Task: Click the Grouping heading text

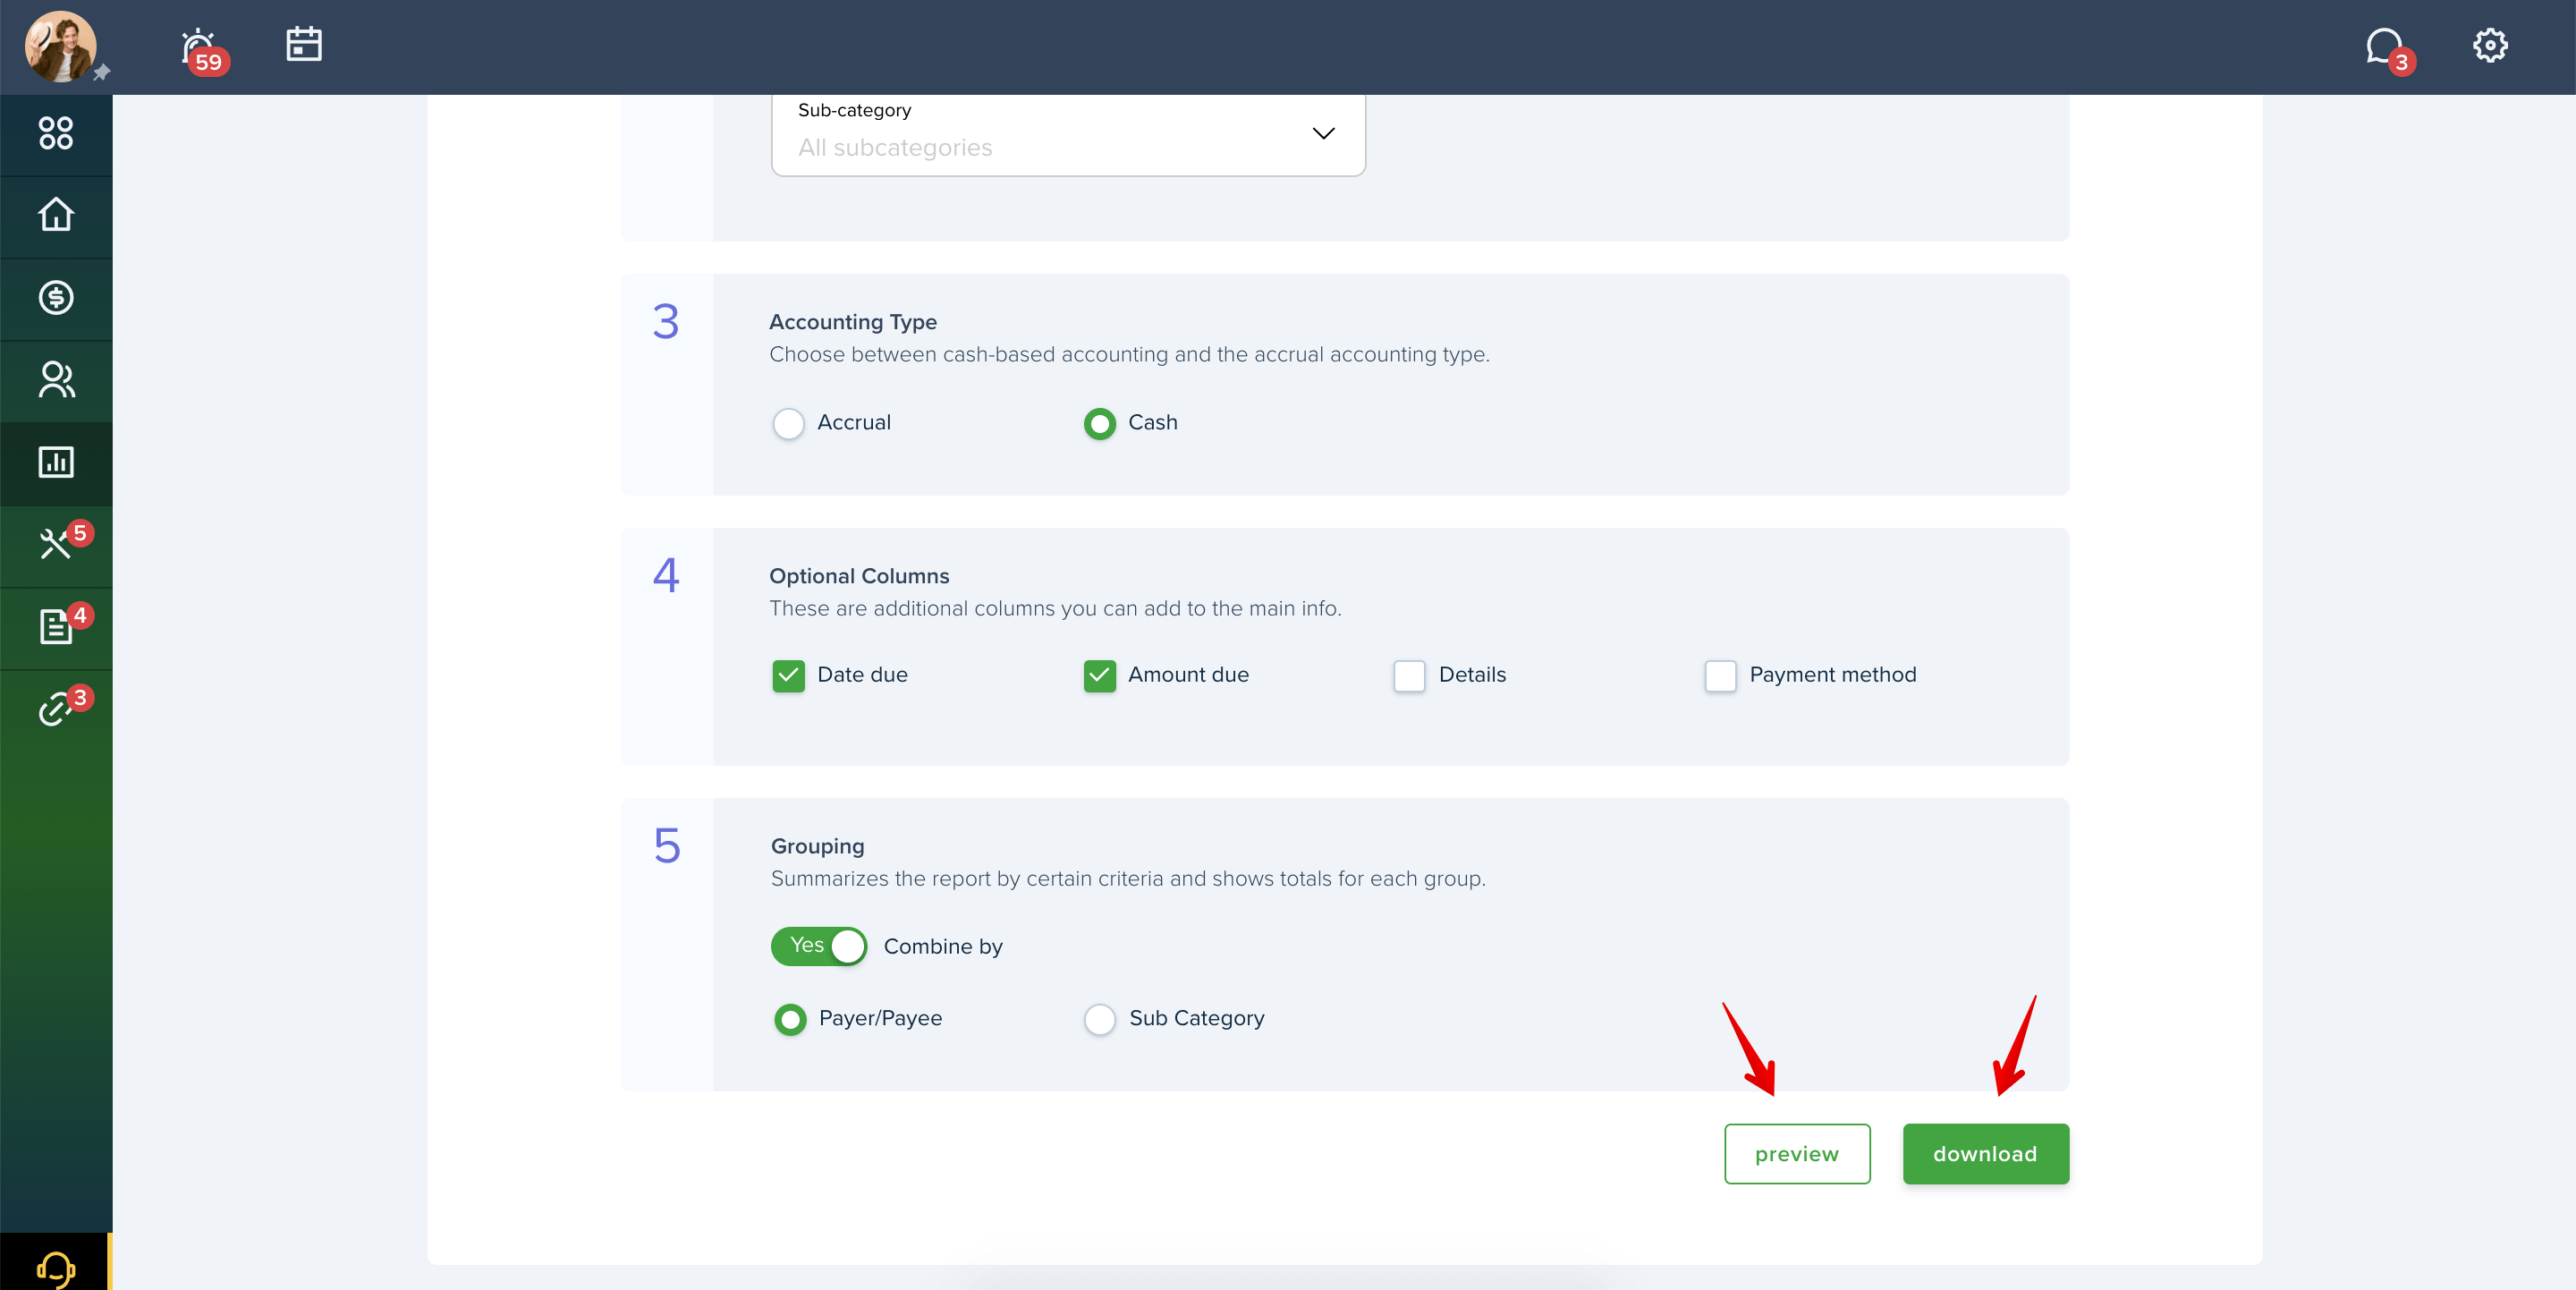Action: click(817, 846)
